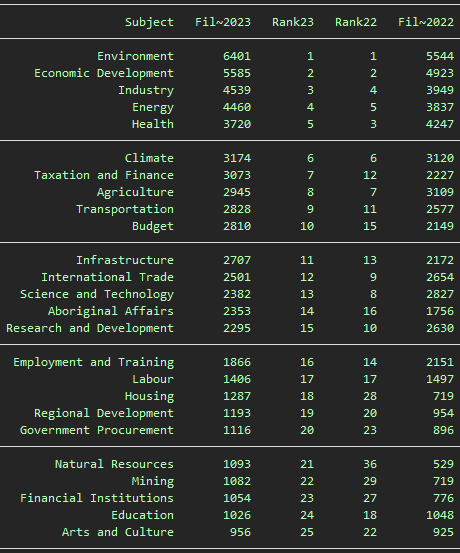Click the 2827 value in Science and Technology row
Viewport: 460px width, 553px height.
point(440,294)
